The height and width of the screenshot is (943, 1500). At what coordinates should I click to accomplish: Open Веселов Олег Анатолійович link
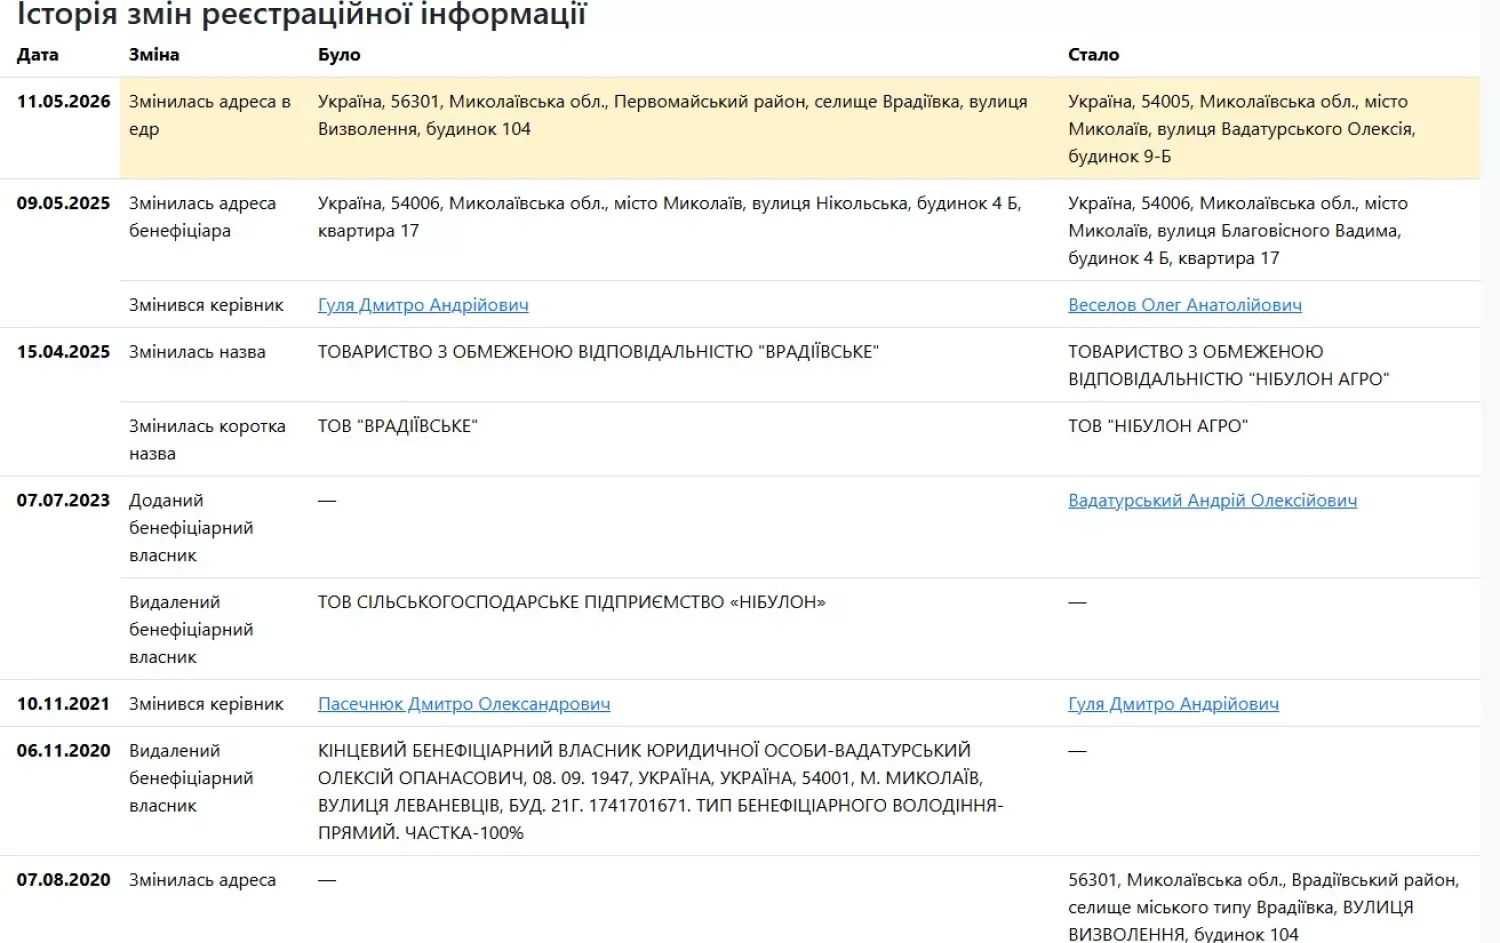(1185, 305)
